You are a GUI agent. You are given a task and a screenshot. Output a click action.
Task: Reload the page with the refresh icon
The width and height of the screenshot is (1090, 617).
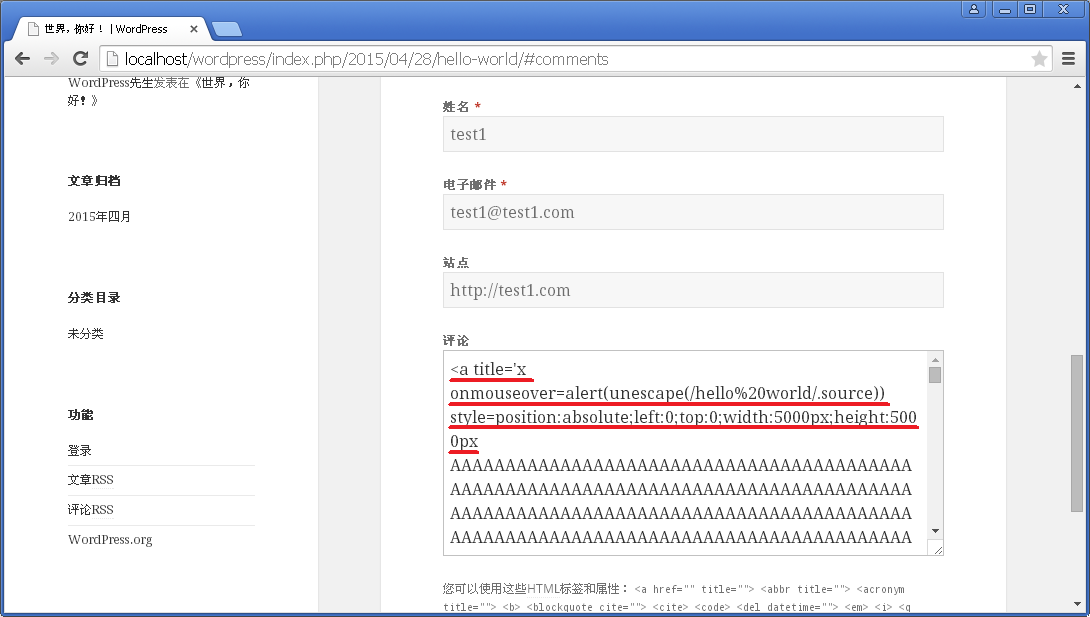(80, 59)
